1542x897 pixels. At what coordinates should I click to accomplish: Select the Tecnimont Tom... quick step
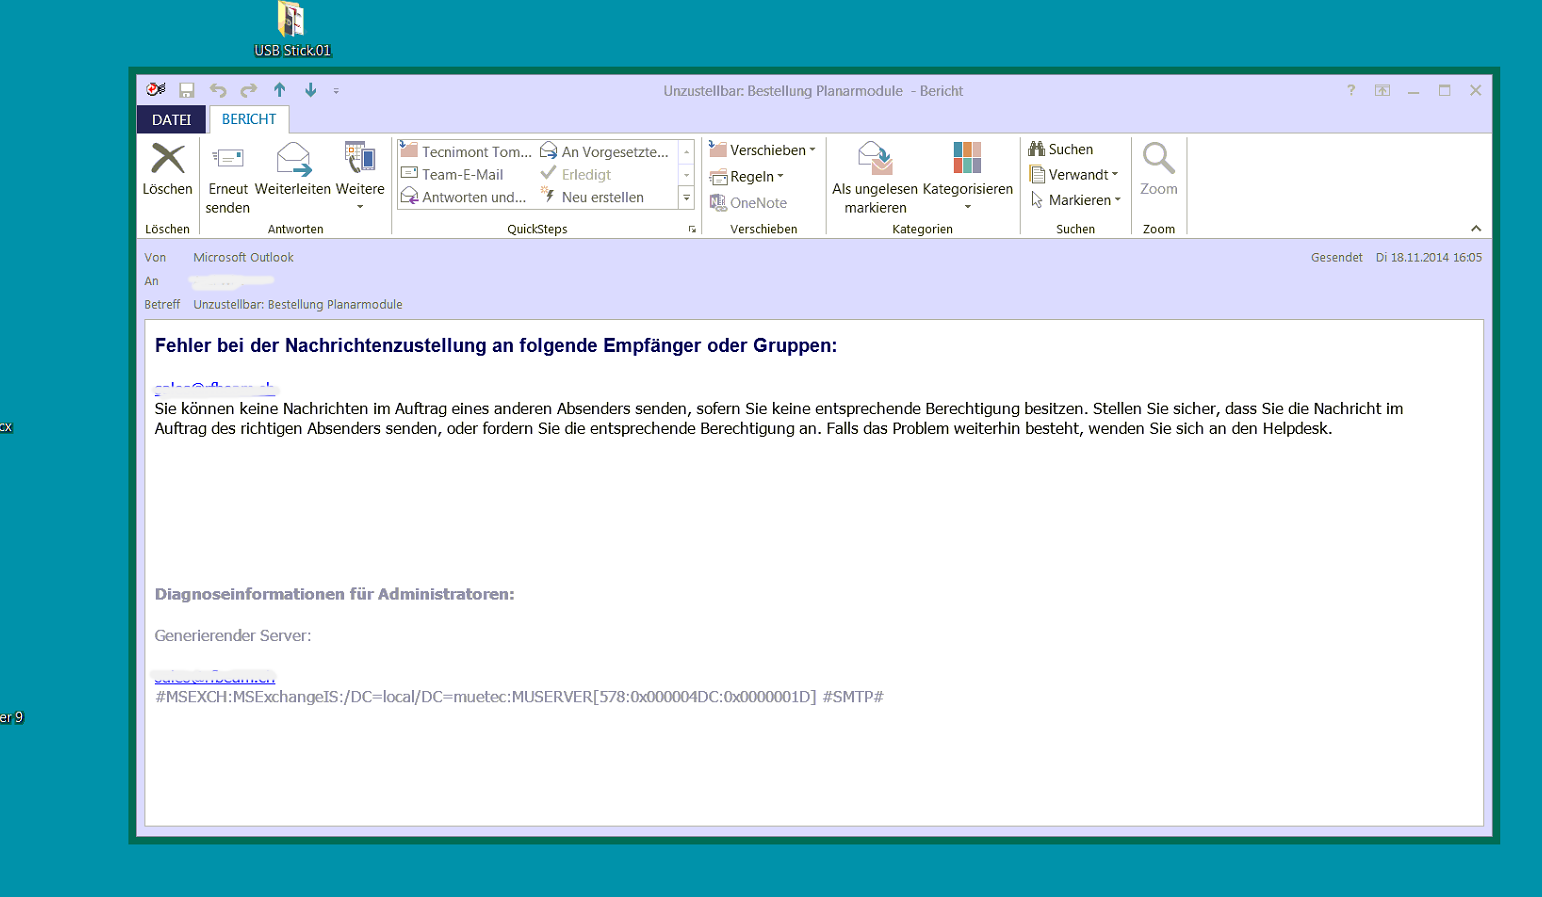(x=466, y=151)
